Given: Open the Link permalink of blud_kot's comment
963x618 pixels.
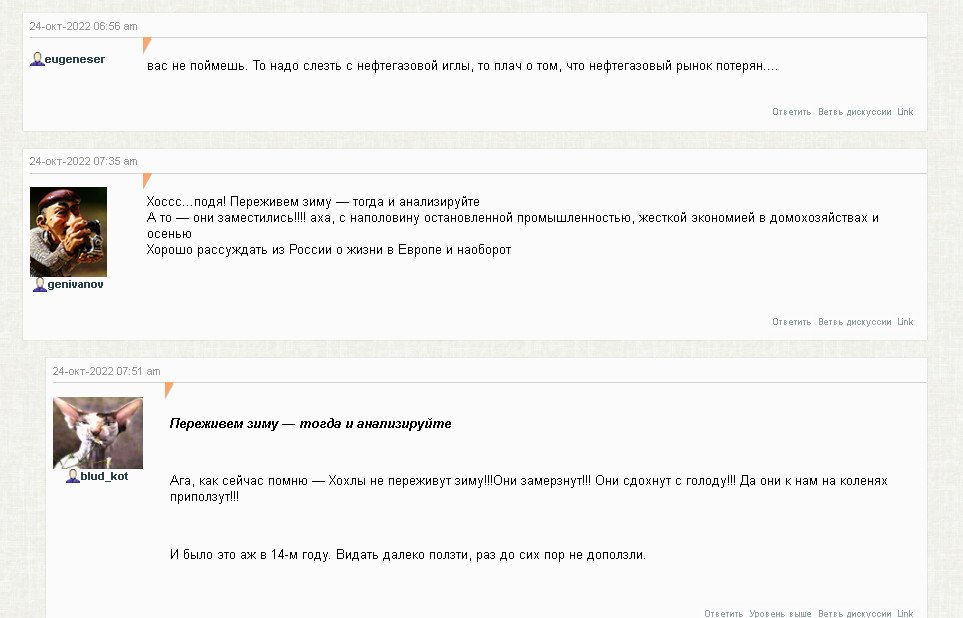Looking at the screenshot, I should coord(905,613).
